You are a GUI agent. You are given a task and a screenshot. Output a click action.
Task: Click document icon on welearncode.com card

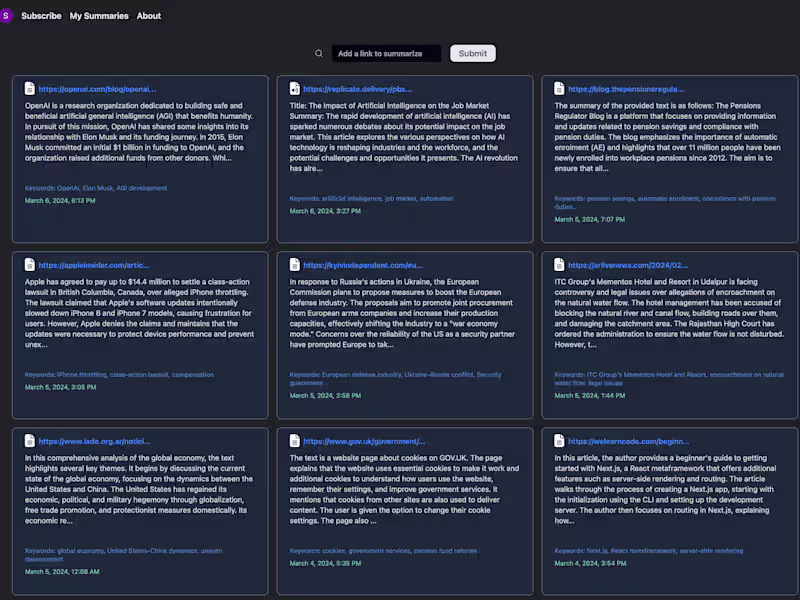(559, 440)
